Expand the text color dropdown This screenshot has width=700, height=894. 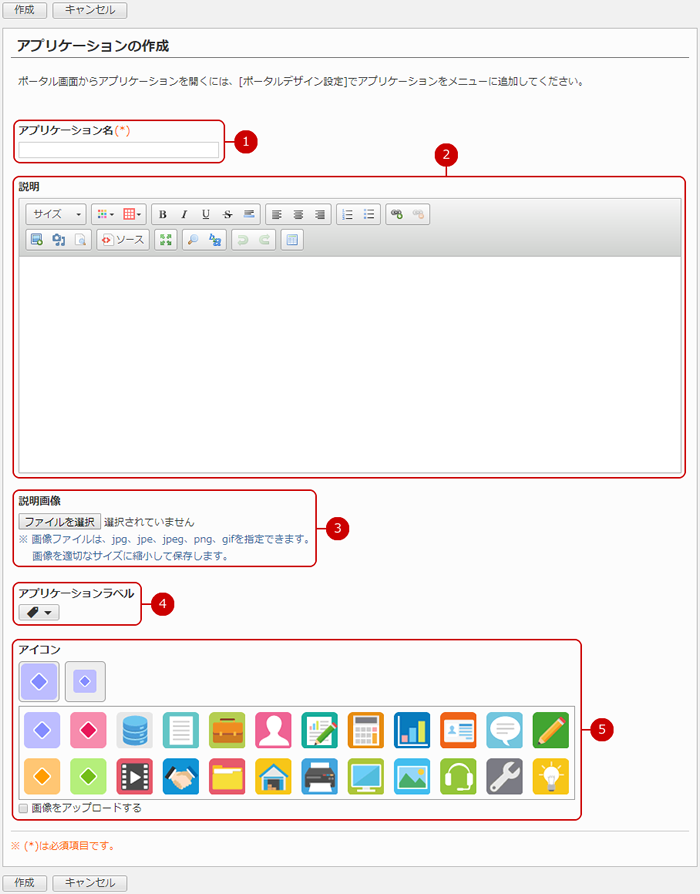click(x=104, y=214)
